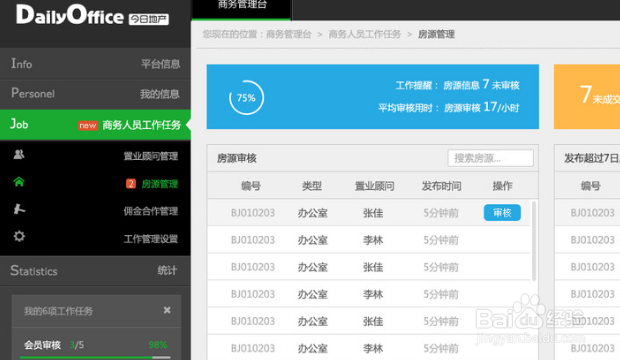
Task: Open the Personel 我的信息 menu
Action: pyautogui.click(x=95, y=94)
